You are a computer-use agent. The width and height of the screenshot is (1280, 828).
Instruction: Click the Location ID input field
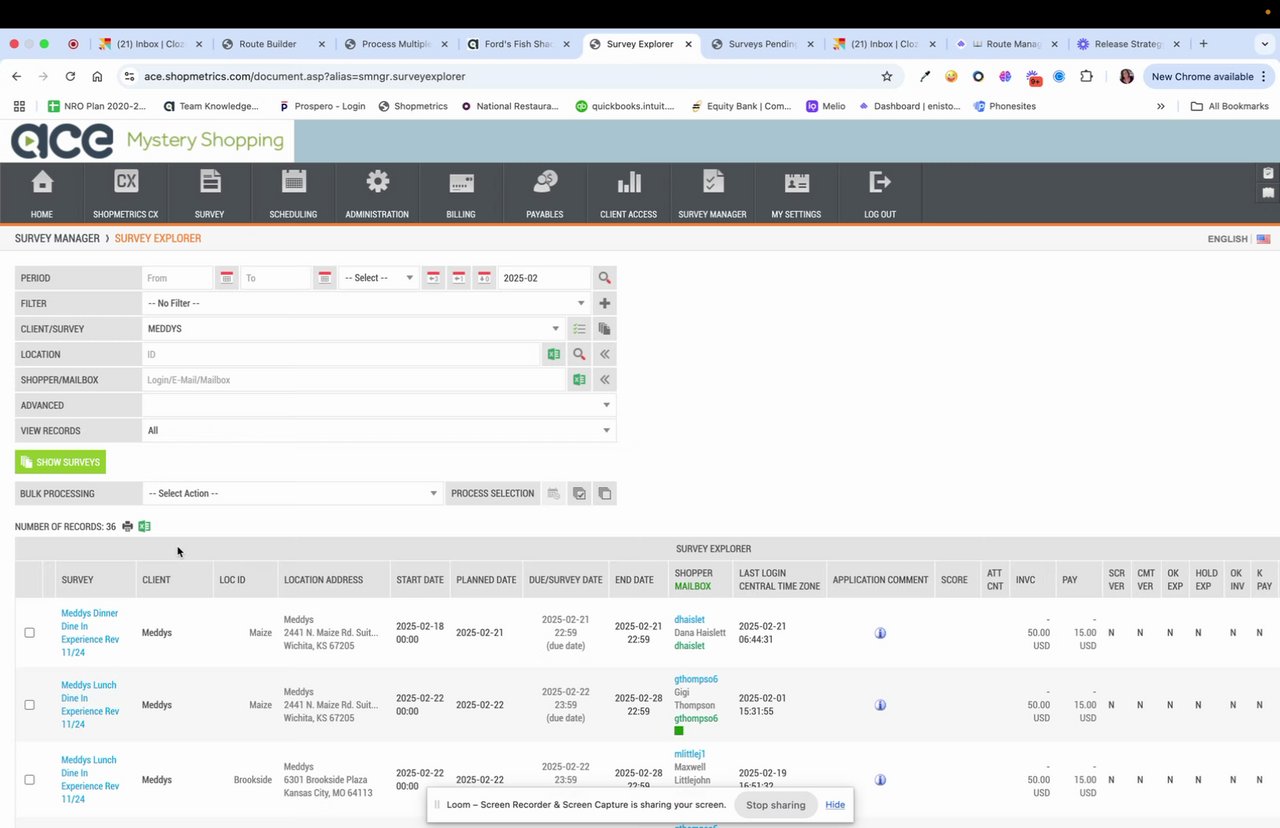pyautogui.click(x=340, y=354)
